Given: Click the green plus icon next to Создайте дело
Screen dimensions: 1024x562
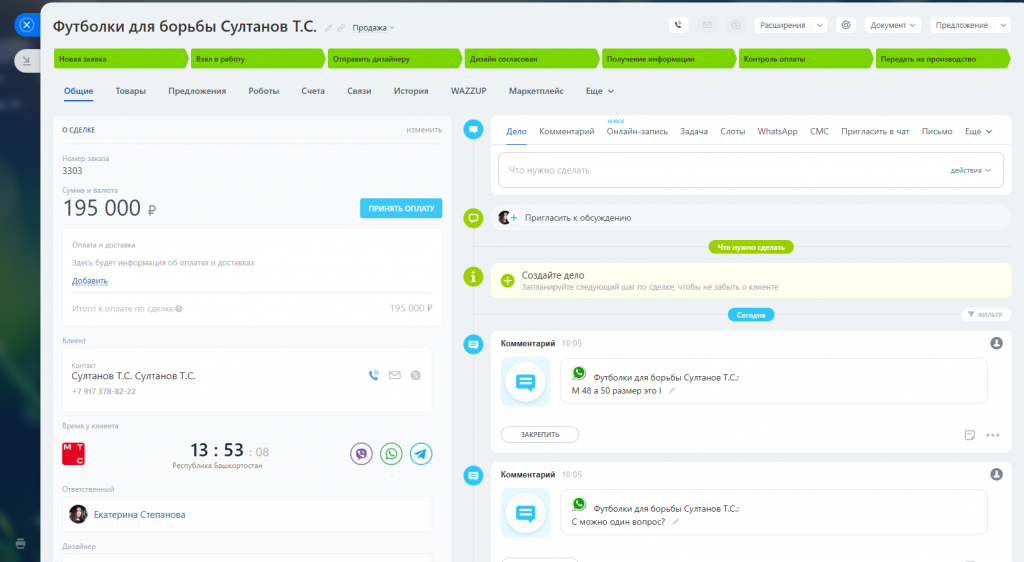Looking at the screenshot, I should 507,281.
